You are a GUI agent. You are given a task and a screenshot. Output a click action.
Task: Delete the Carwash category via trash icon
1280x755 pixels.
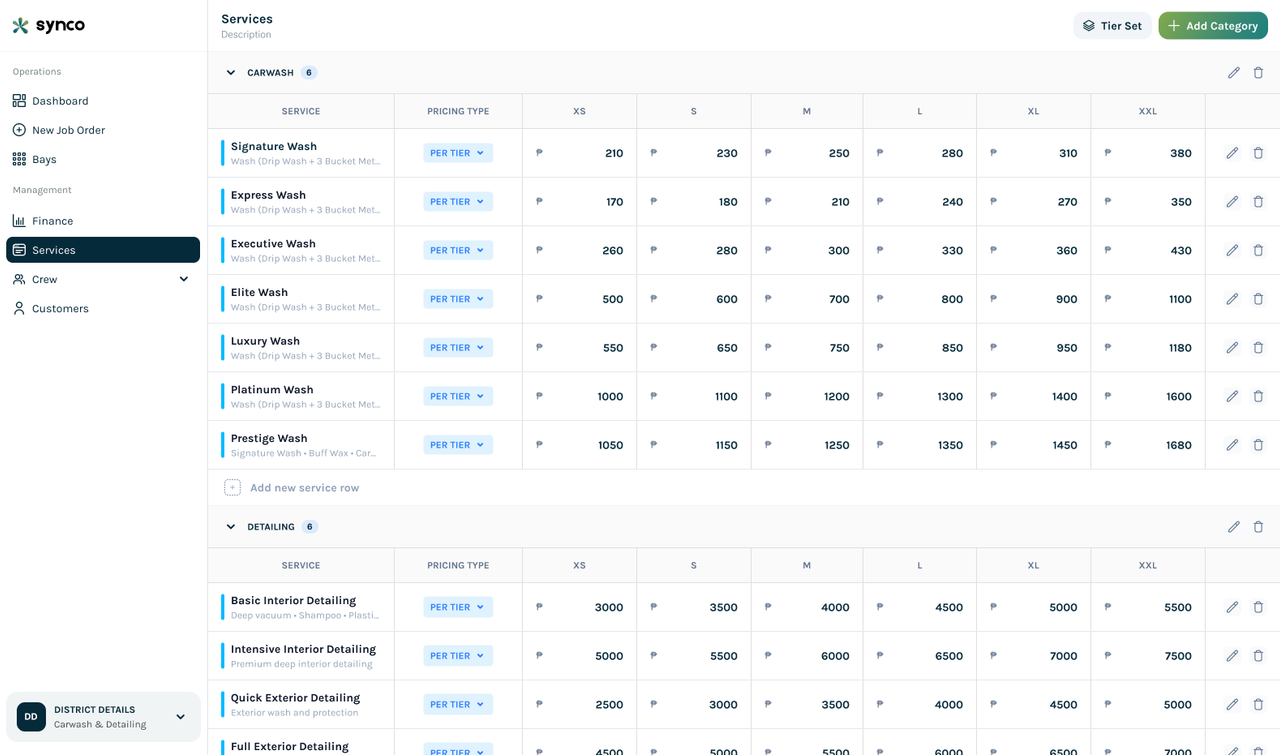pyautogui.click(x=1258, y=73)
